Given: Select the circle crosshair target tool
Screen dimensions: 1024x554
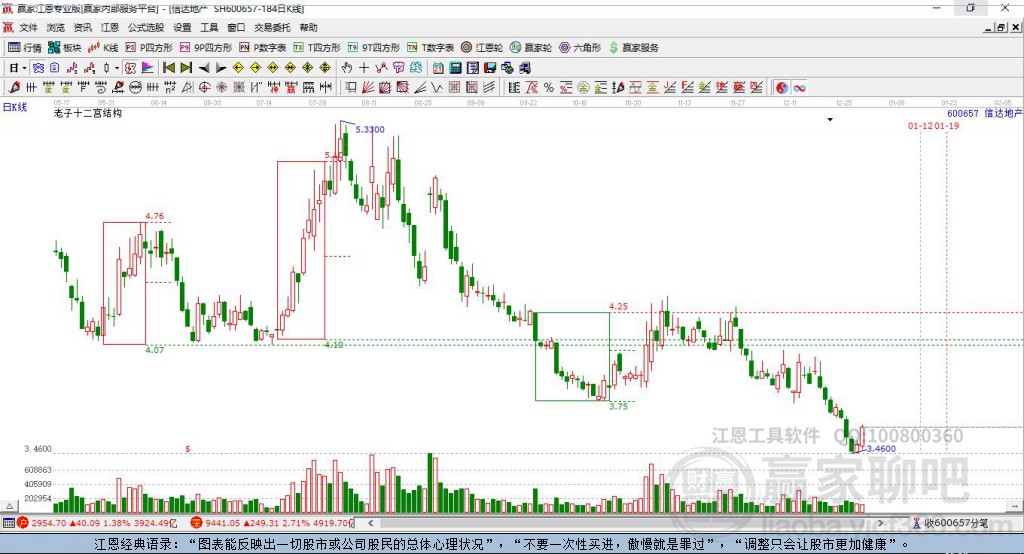Looking at the screenshot, I should [x=204, y=88].
